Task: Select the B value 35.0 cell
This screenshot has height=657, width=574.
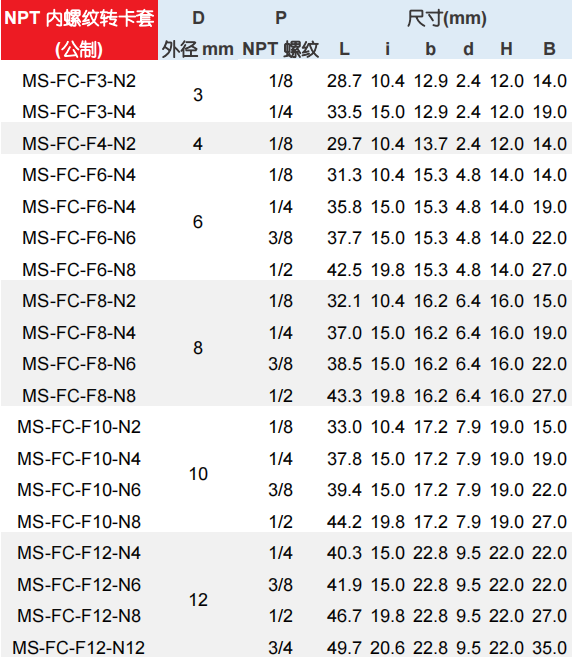Action: [x=549, y=648]
